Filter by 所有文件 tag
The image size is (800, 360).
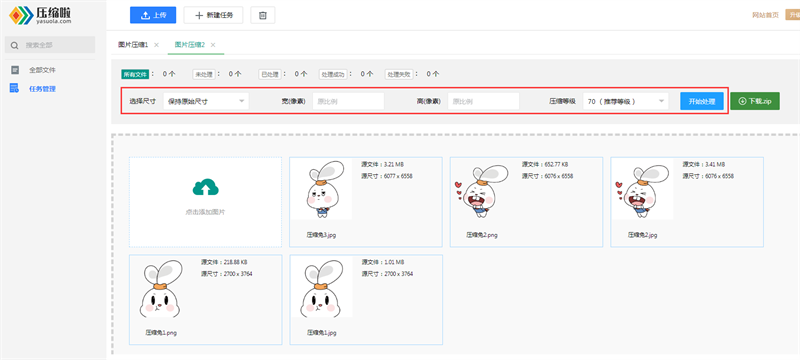pyautogui.click(x=135, y=74)
